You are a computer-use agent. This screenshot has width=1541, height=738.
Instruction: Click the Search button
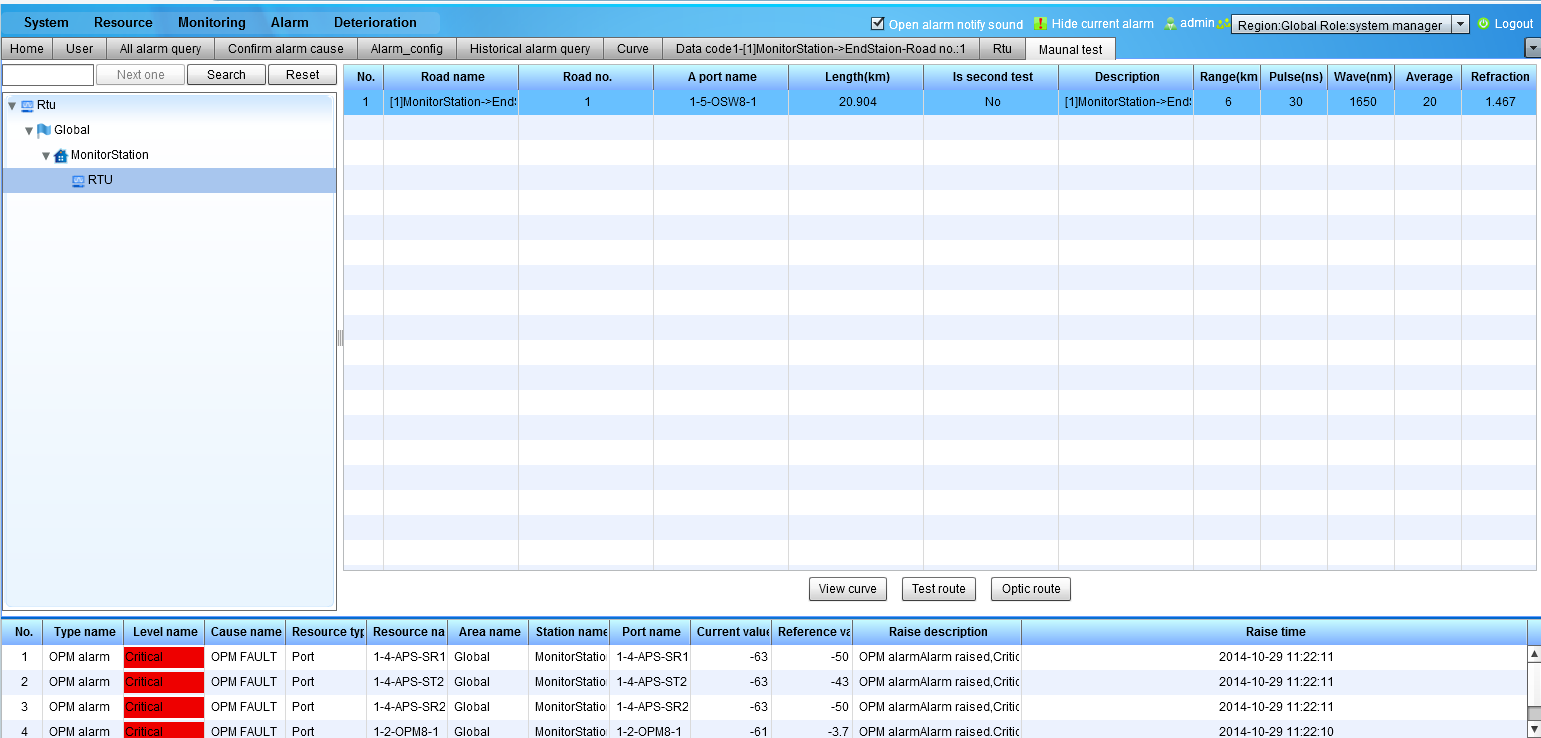[226, 75]
